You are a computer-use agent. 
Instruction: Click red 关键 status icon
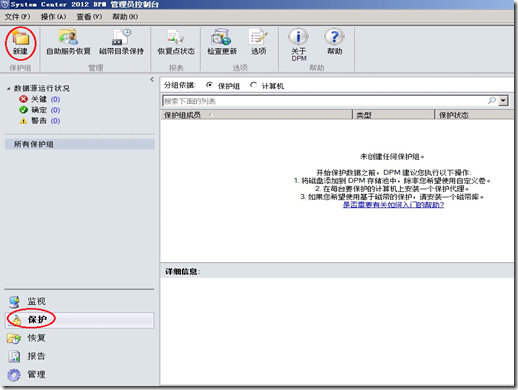(23, 99)
